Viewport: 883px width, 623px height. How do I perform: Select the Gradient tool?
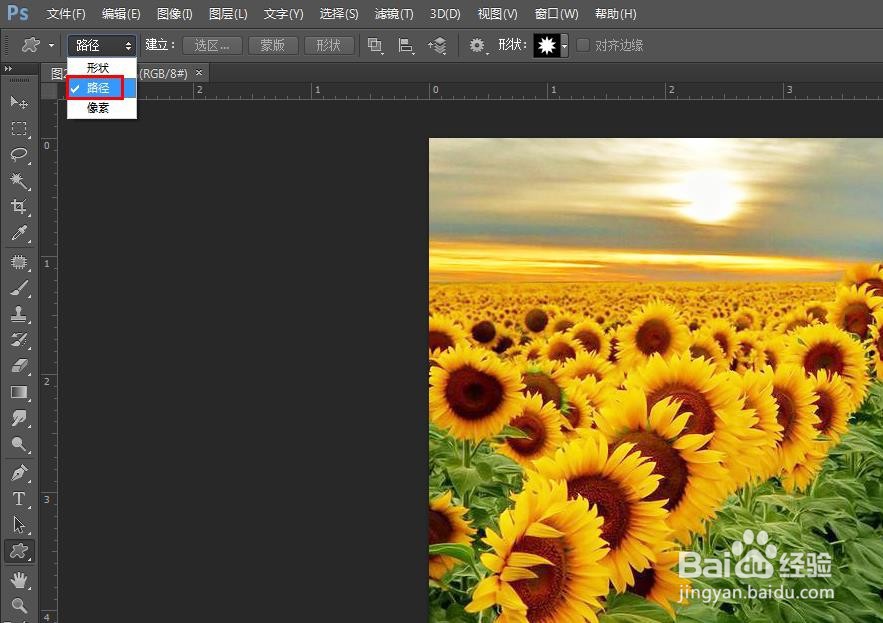point(19,391)
